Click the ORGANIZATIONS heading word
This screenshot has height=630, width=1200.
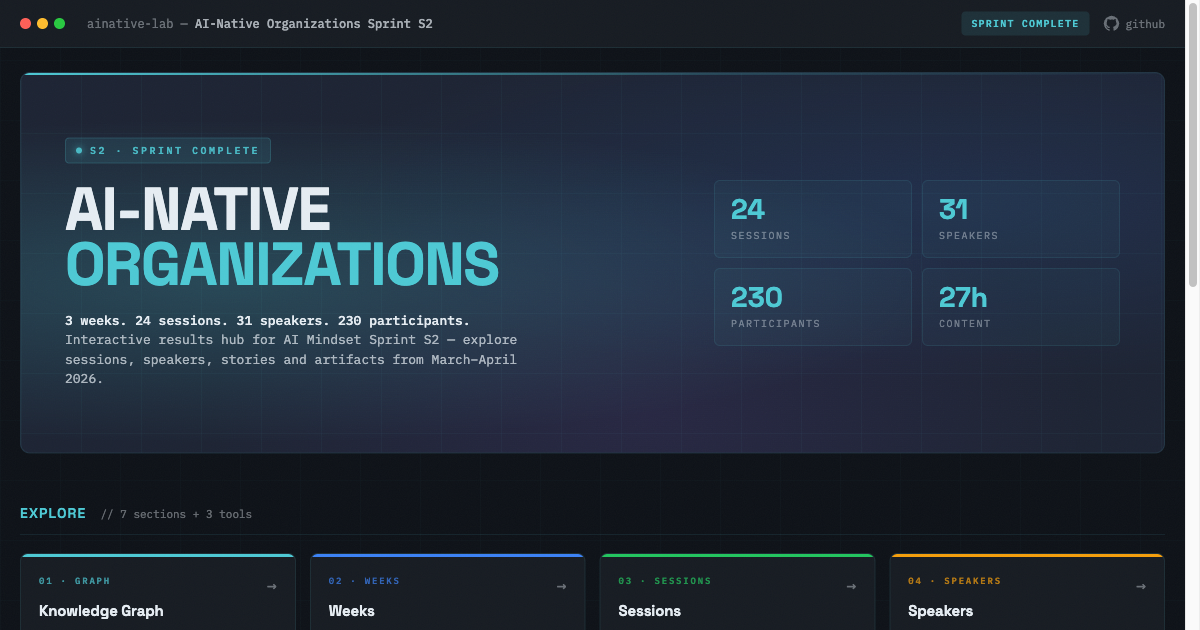pyautogui.click(x=282, y=265)
